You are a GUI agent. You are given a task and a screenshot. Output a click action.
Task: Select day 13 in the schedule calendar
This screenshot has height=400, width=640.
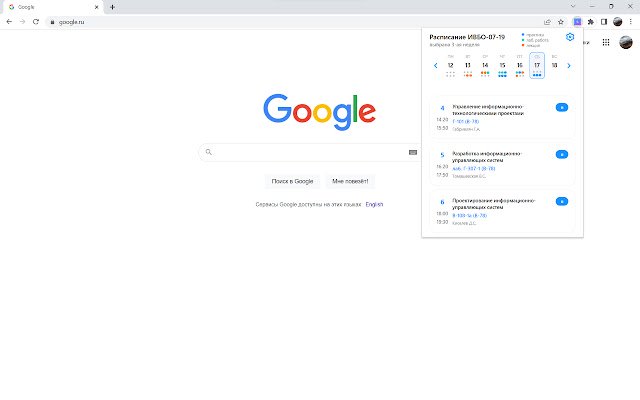(x=468, y=65)
